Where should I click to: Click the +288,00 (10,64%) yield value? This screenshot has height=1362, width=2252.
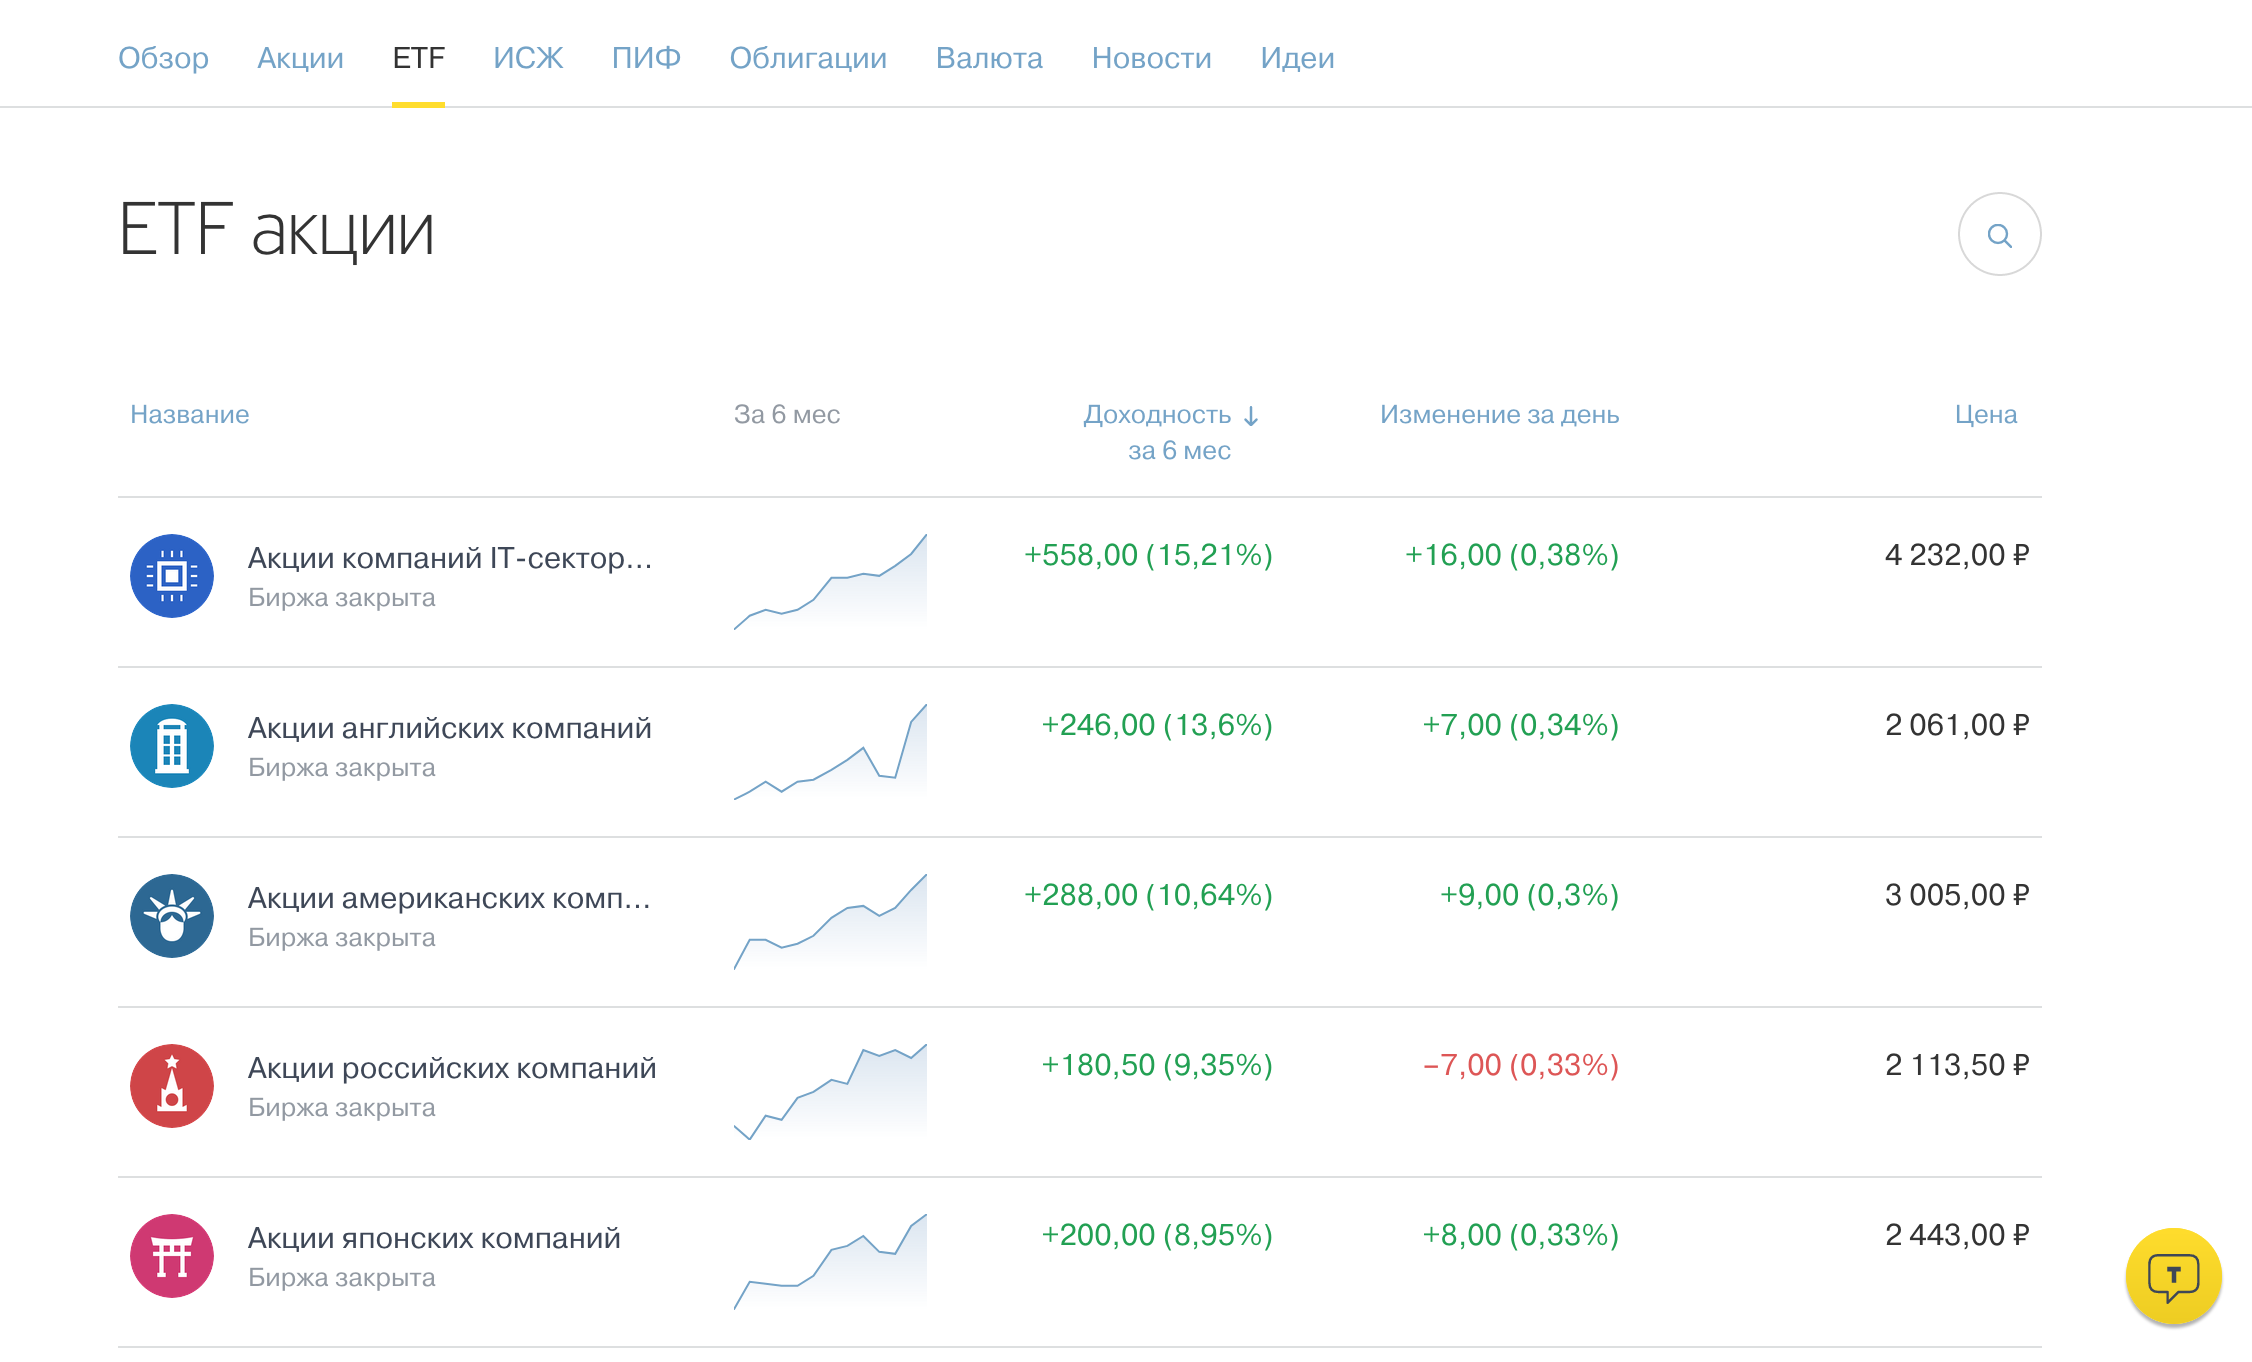1148,895
